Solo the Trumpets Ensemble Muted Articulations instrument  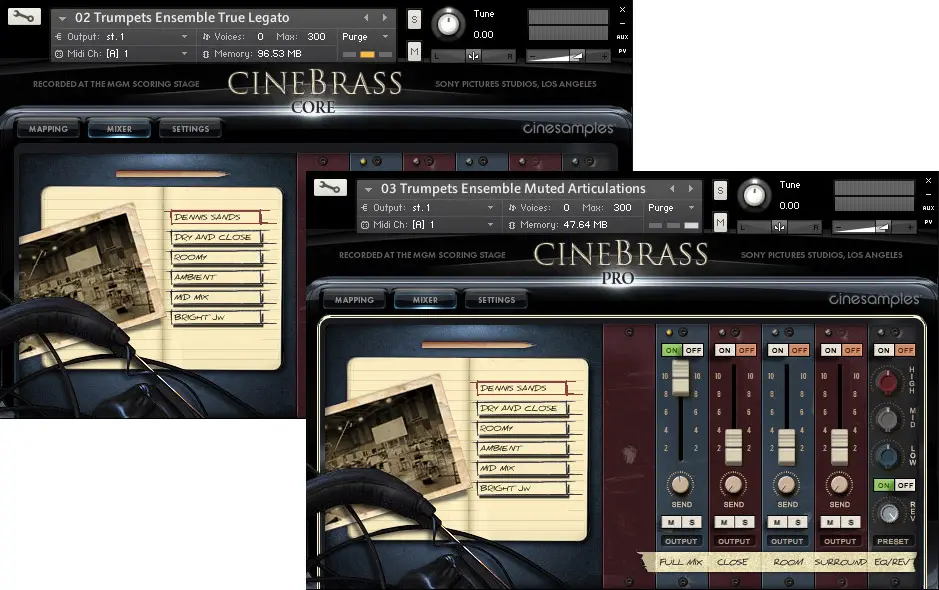tap(720, 191)
